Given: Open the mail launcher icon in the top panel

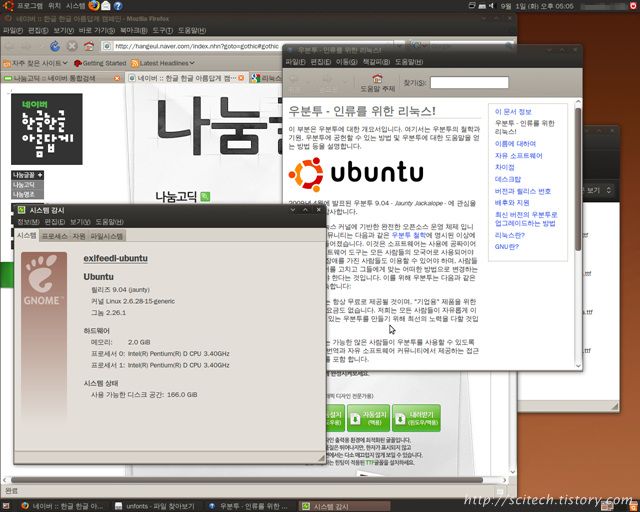Looking at the screenshot, I should coord(106,6).
